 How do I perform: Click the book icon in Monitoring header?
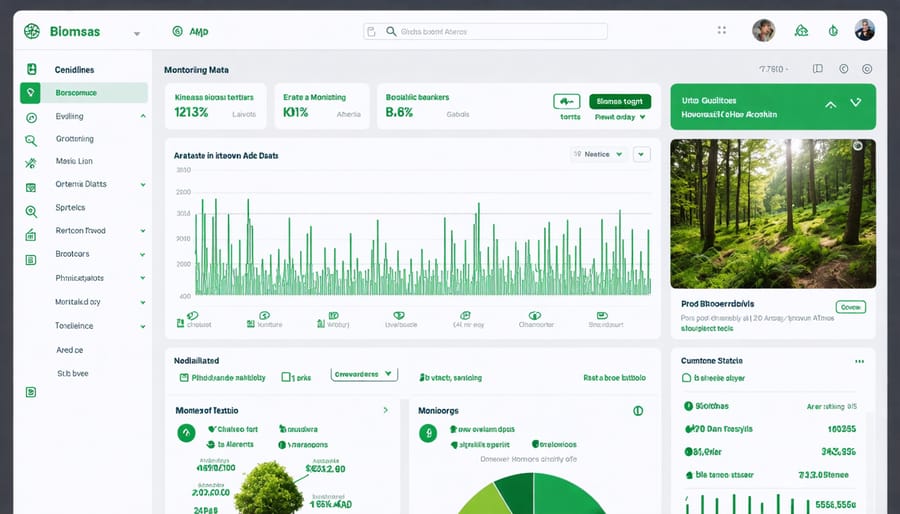pyautogui.click(x=818, y=69)
